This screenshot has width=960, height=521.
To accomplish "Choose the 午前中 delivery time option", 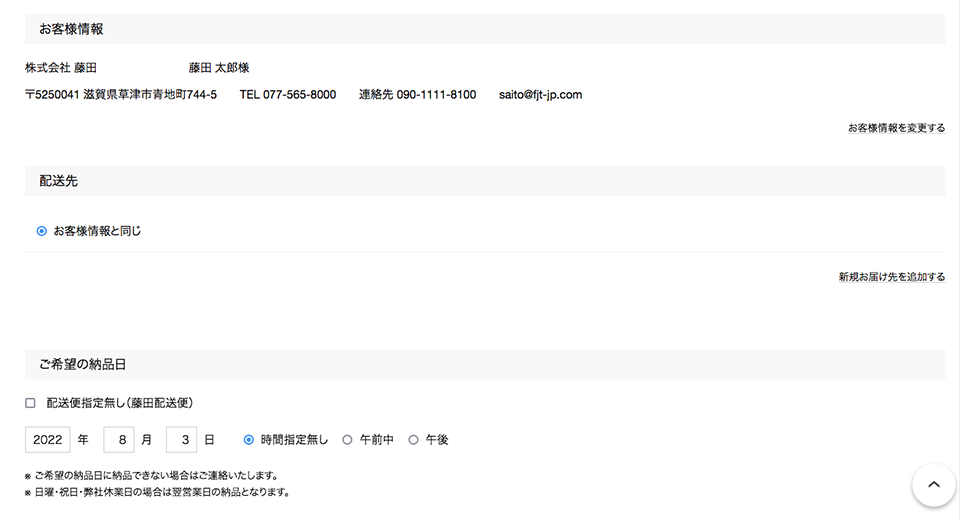I will coord(347,440).
